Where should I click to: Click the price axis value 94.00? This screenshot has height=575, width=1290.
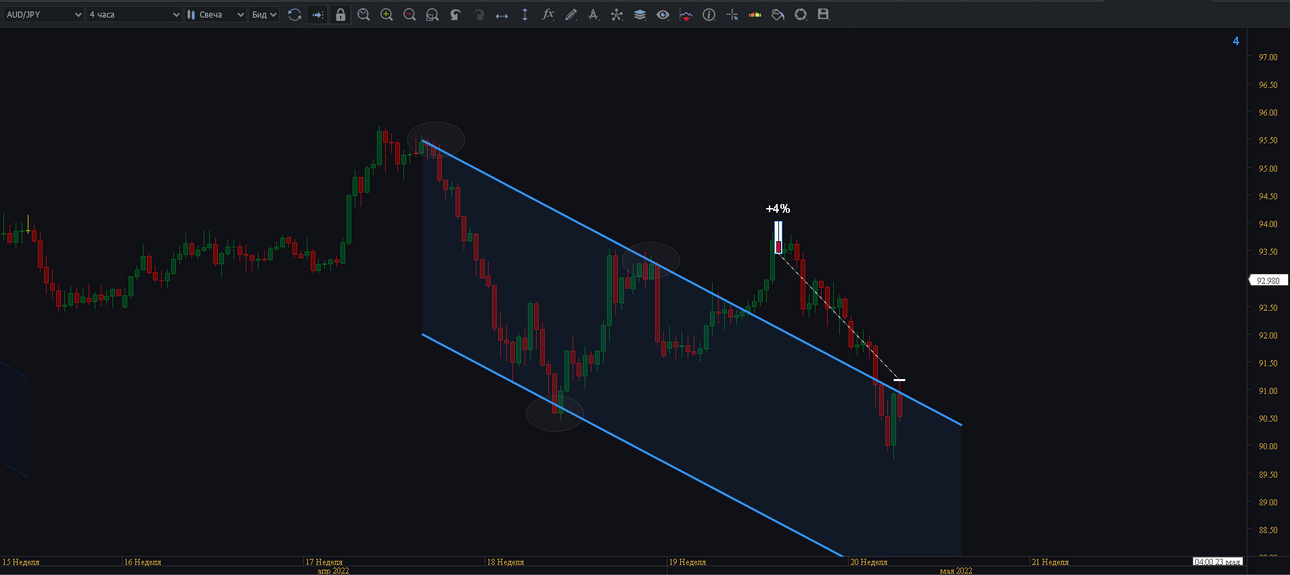click(x=1267, y=224)
